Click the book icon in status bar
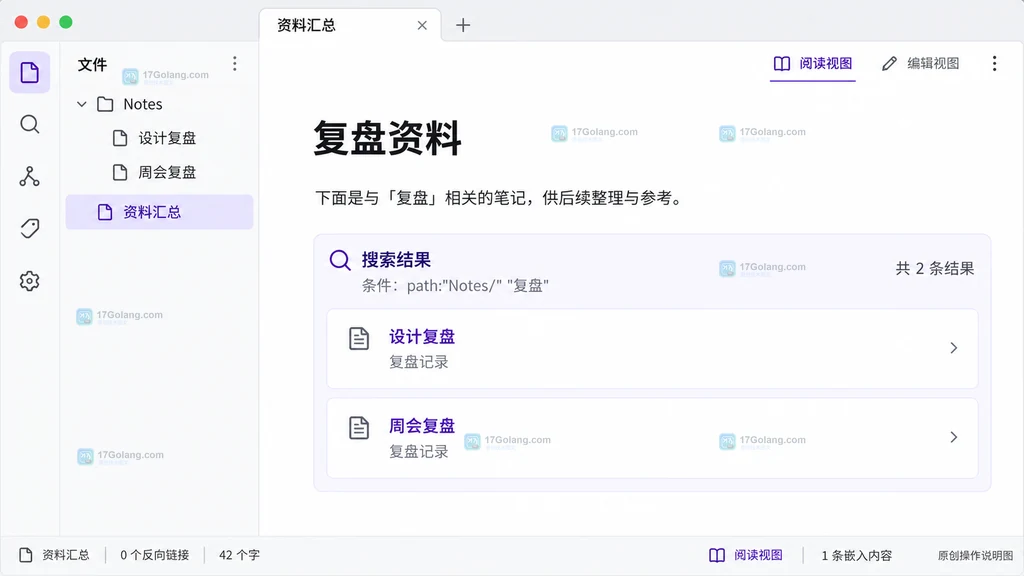Viewport: 1024px width, 576px height. [x=717, y=555]
